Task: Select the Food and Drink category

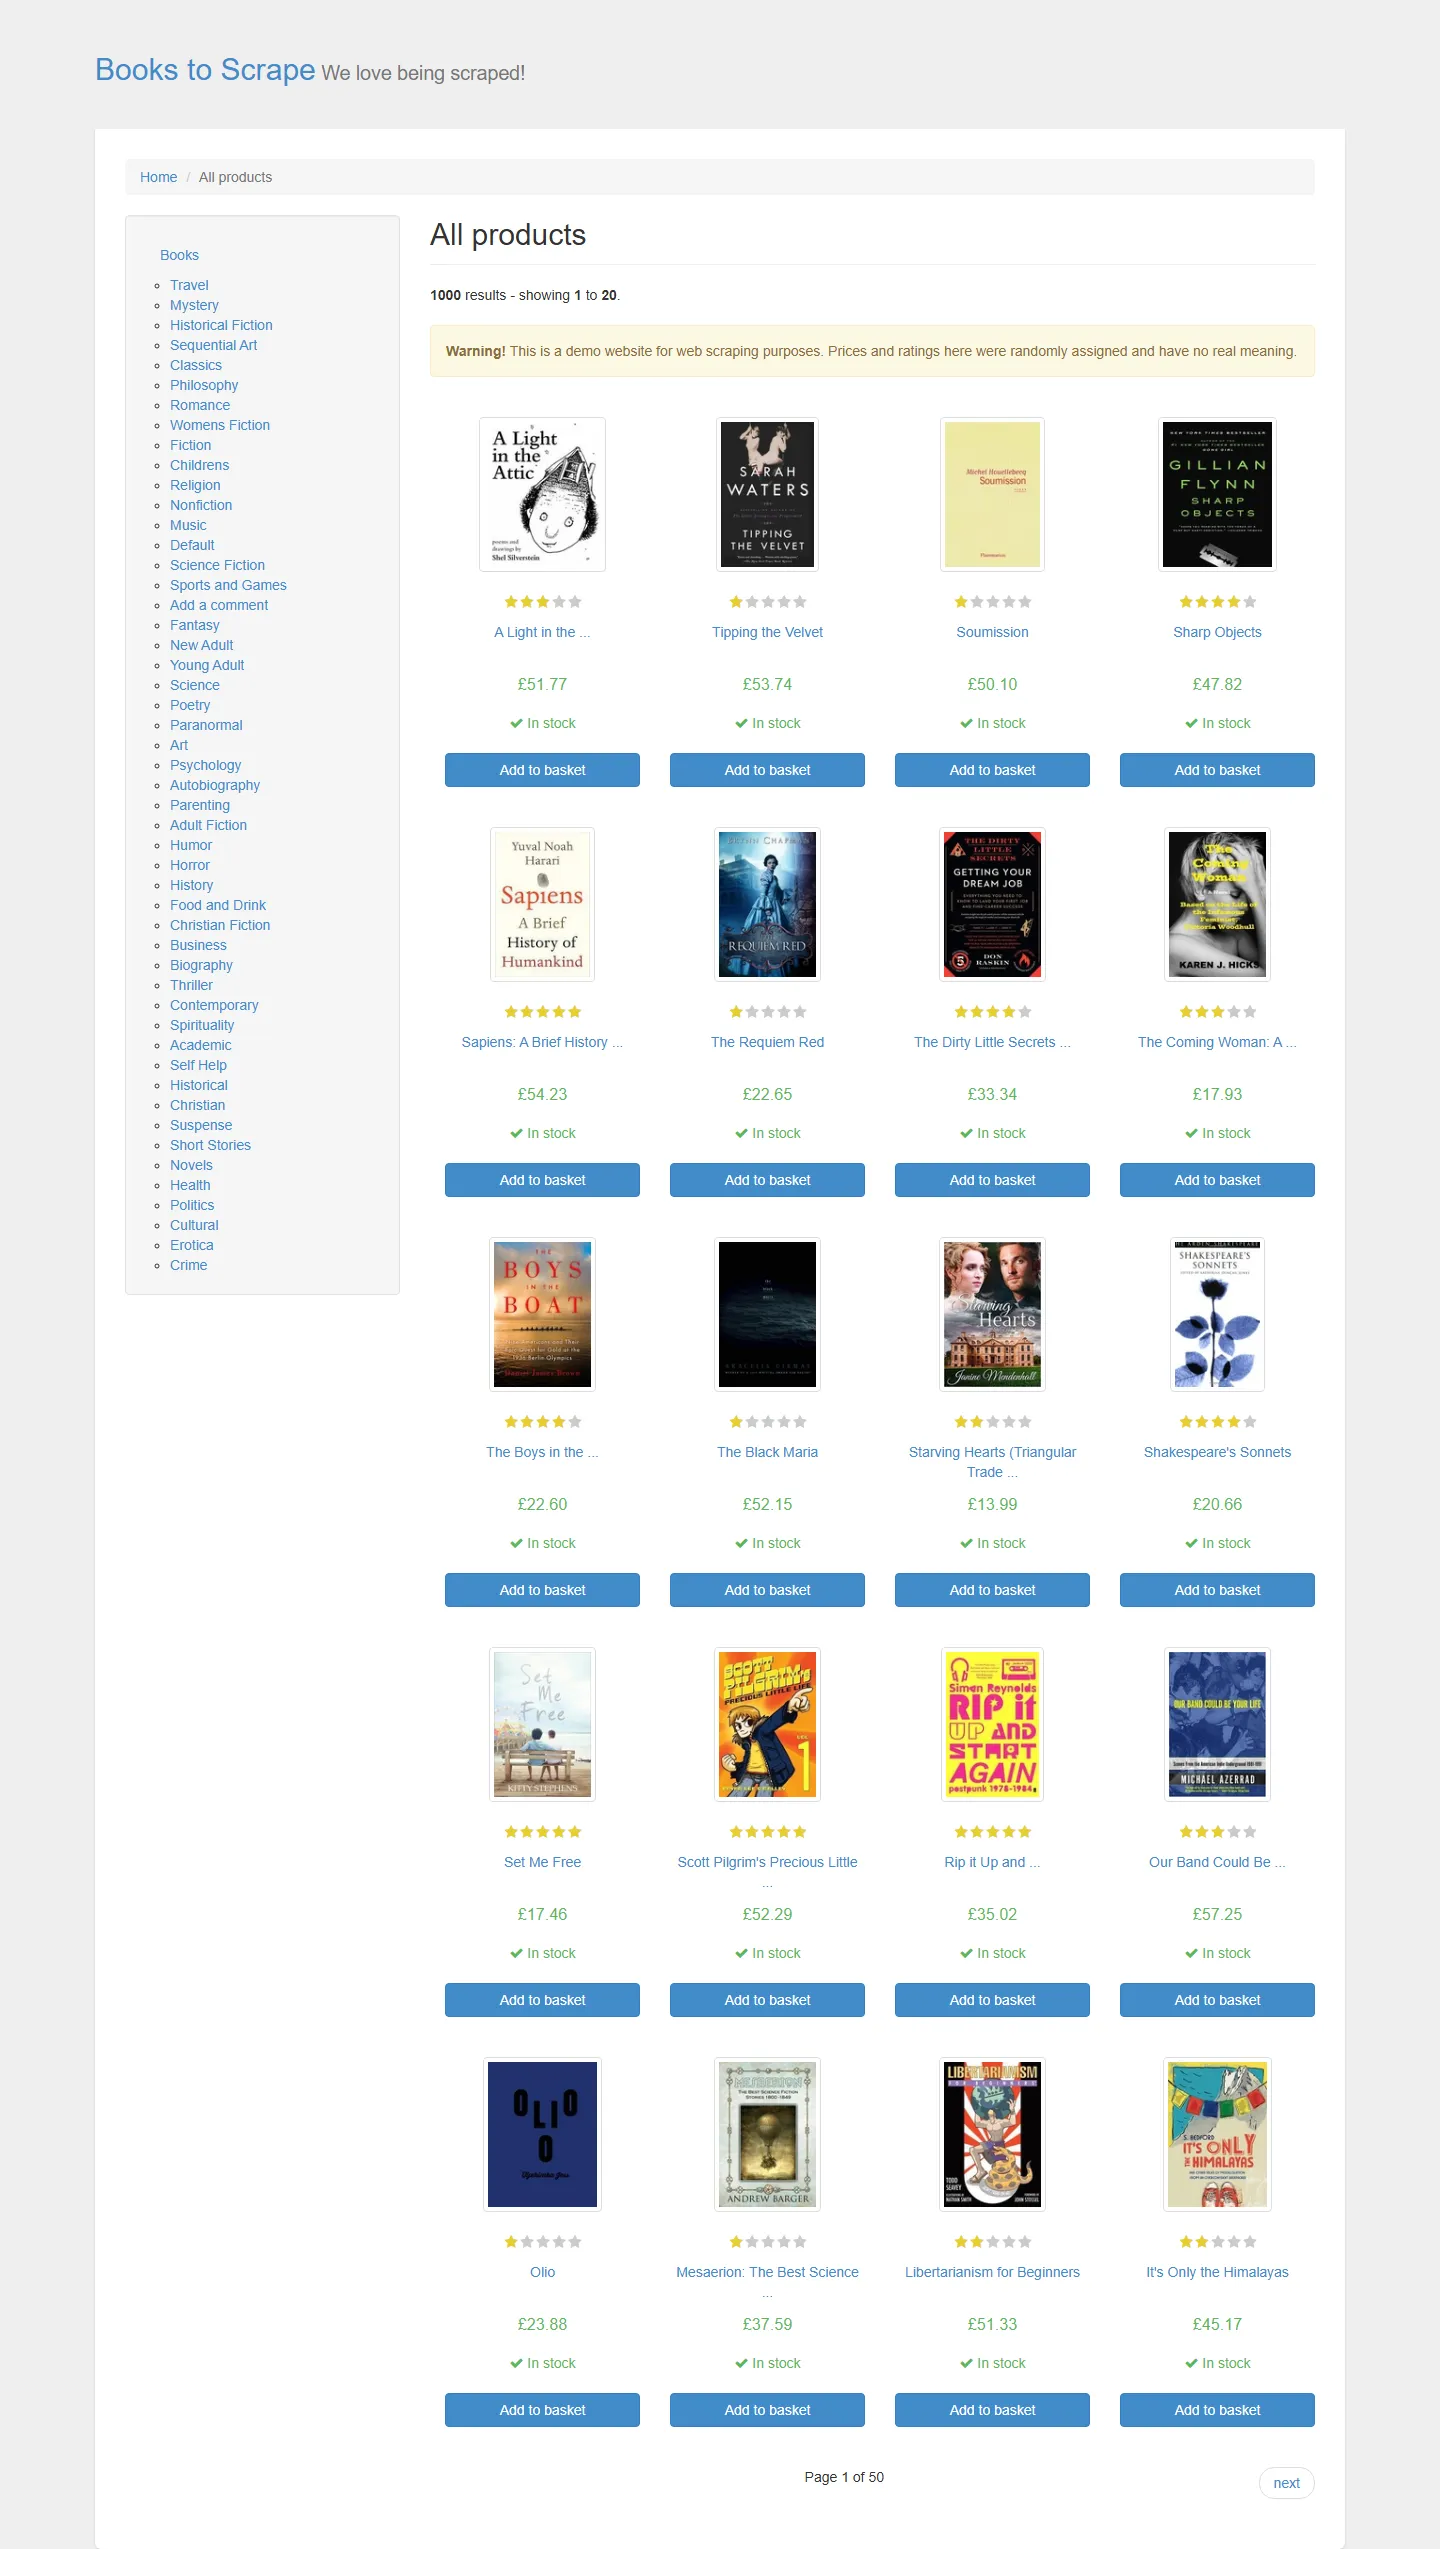Action: [x=218, y=905]
